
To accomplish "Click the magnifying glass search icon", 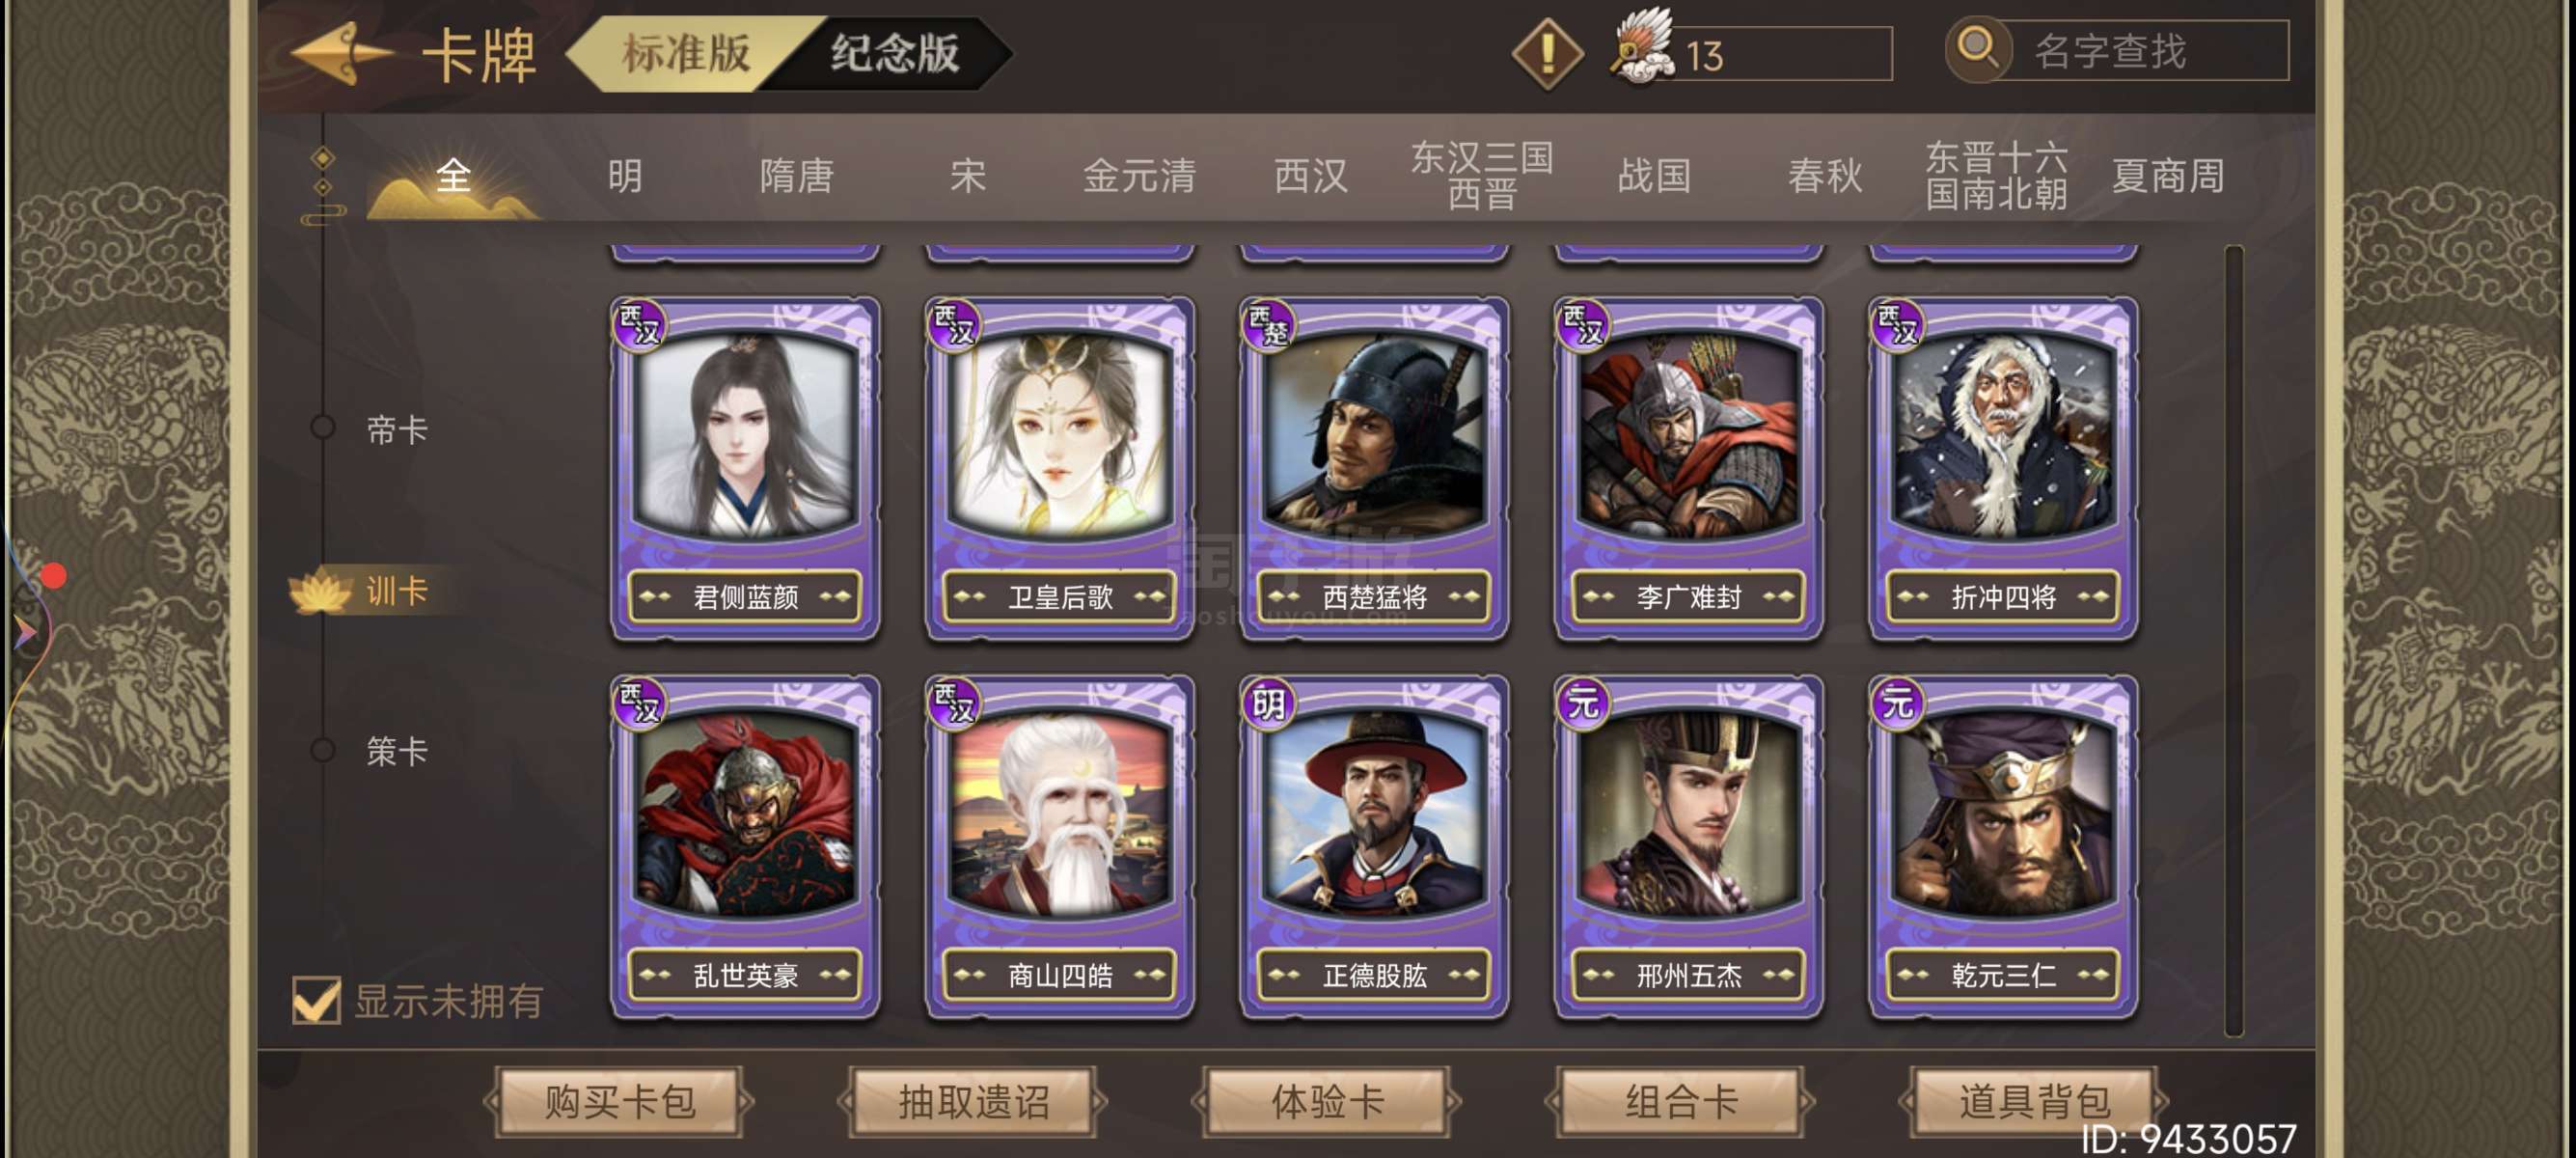I will (1977, 47).
